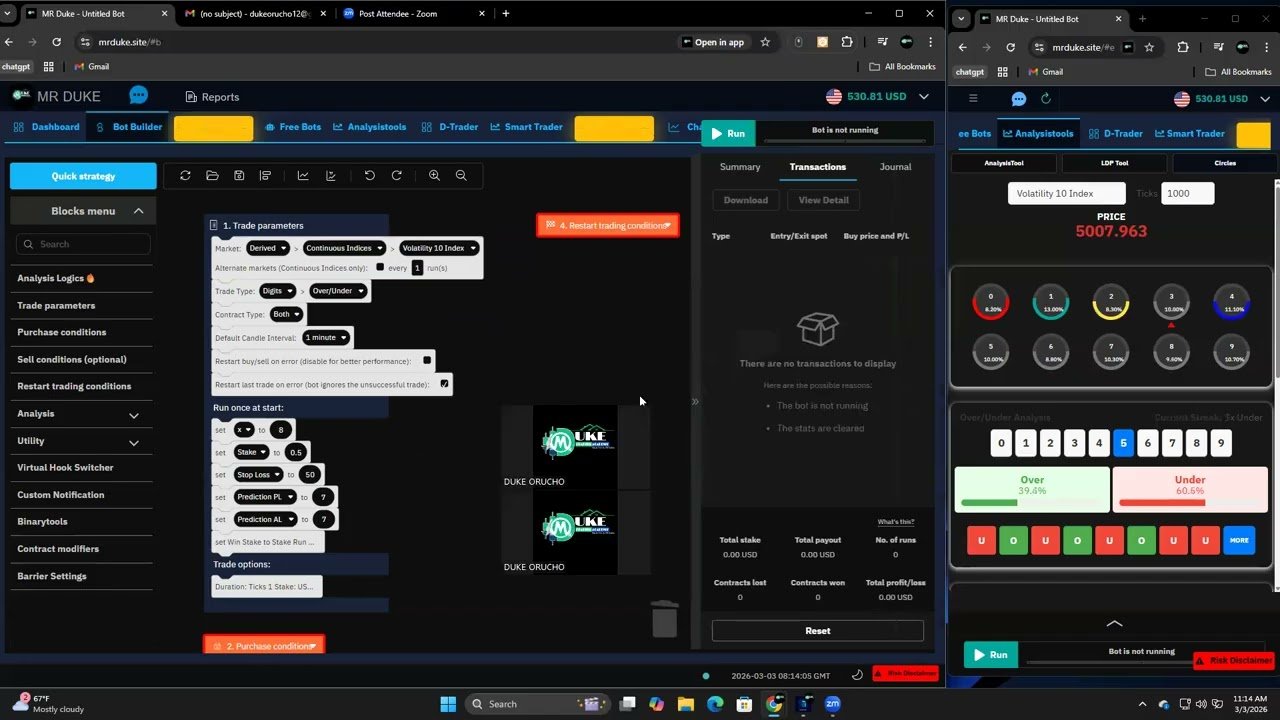Zoom out of the bot workspace
1280x720 pixels.
coord(461,175)
